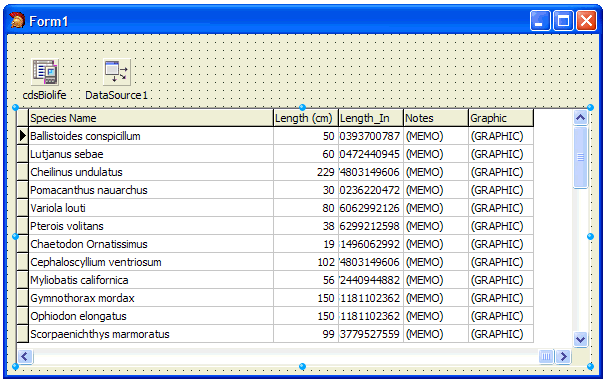Select the Pomacanthus nauarchus cell
The image size is (606, 382).
(x=151, y=190)
